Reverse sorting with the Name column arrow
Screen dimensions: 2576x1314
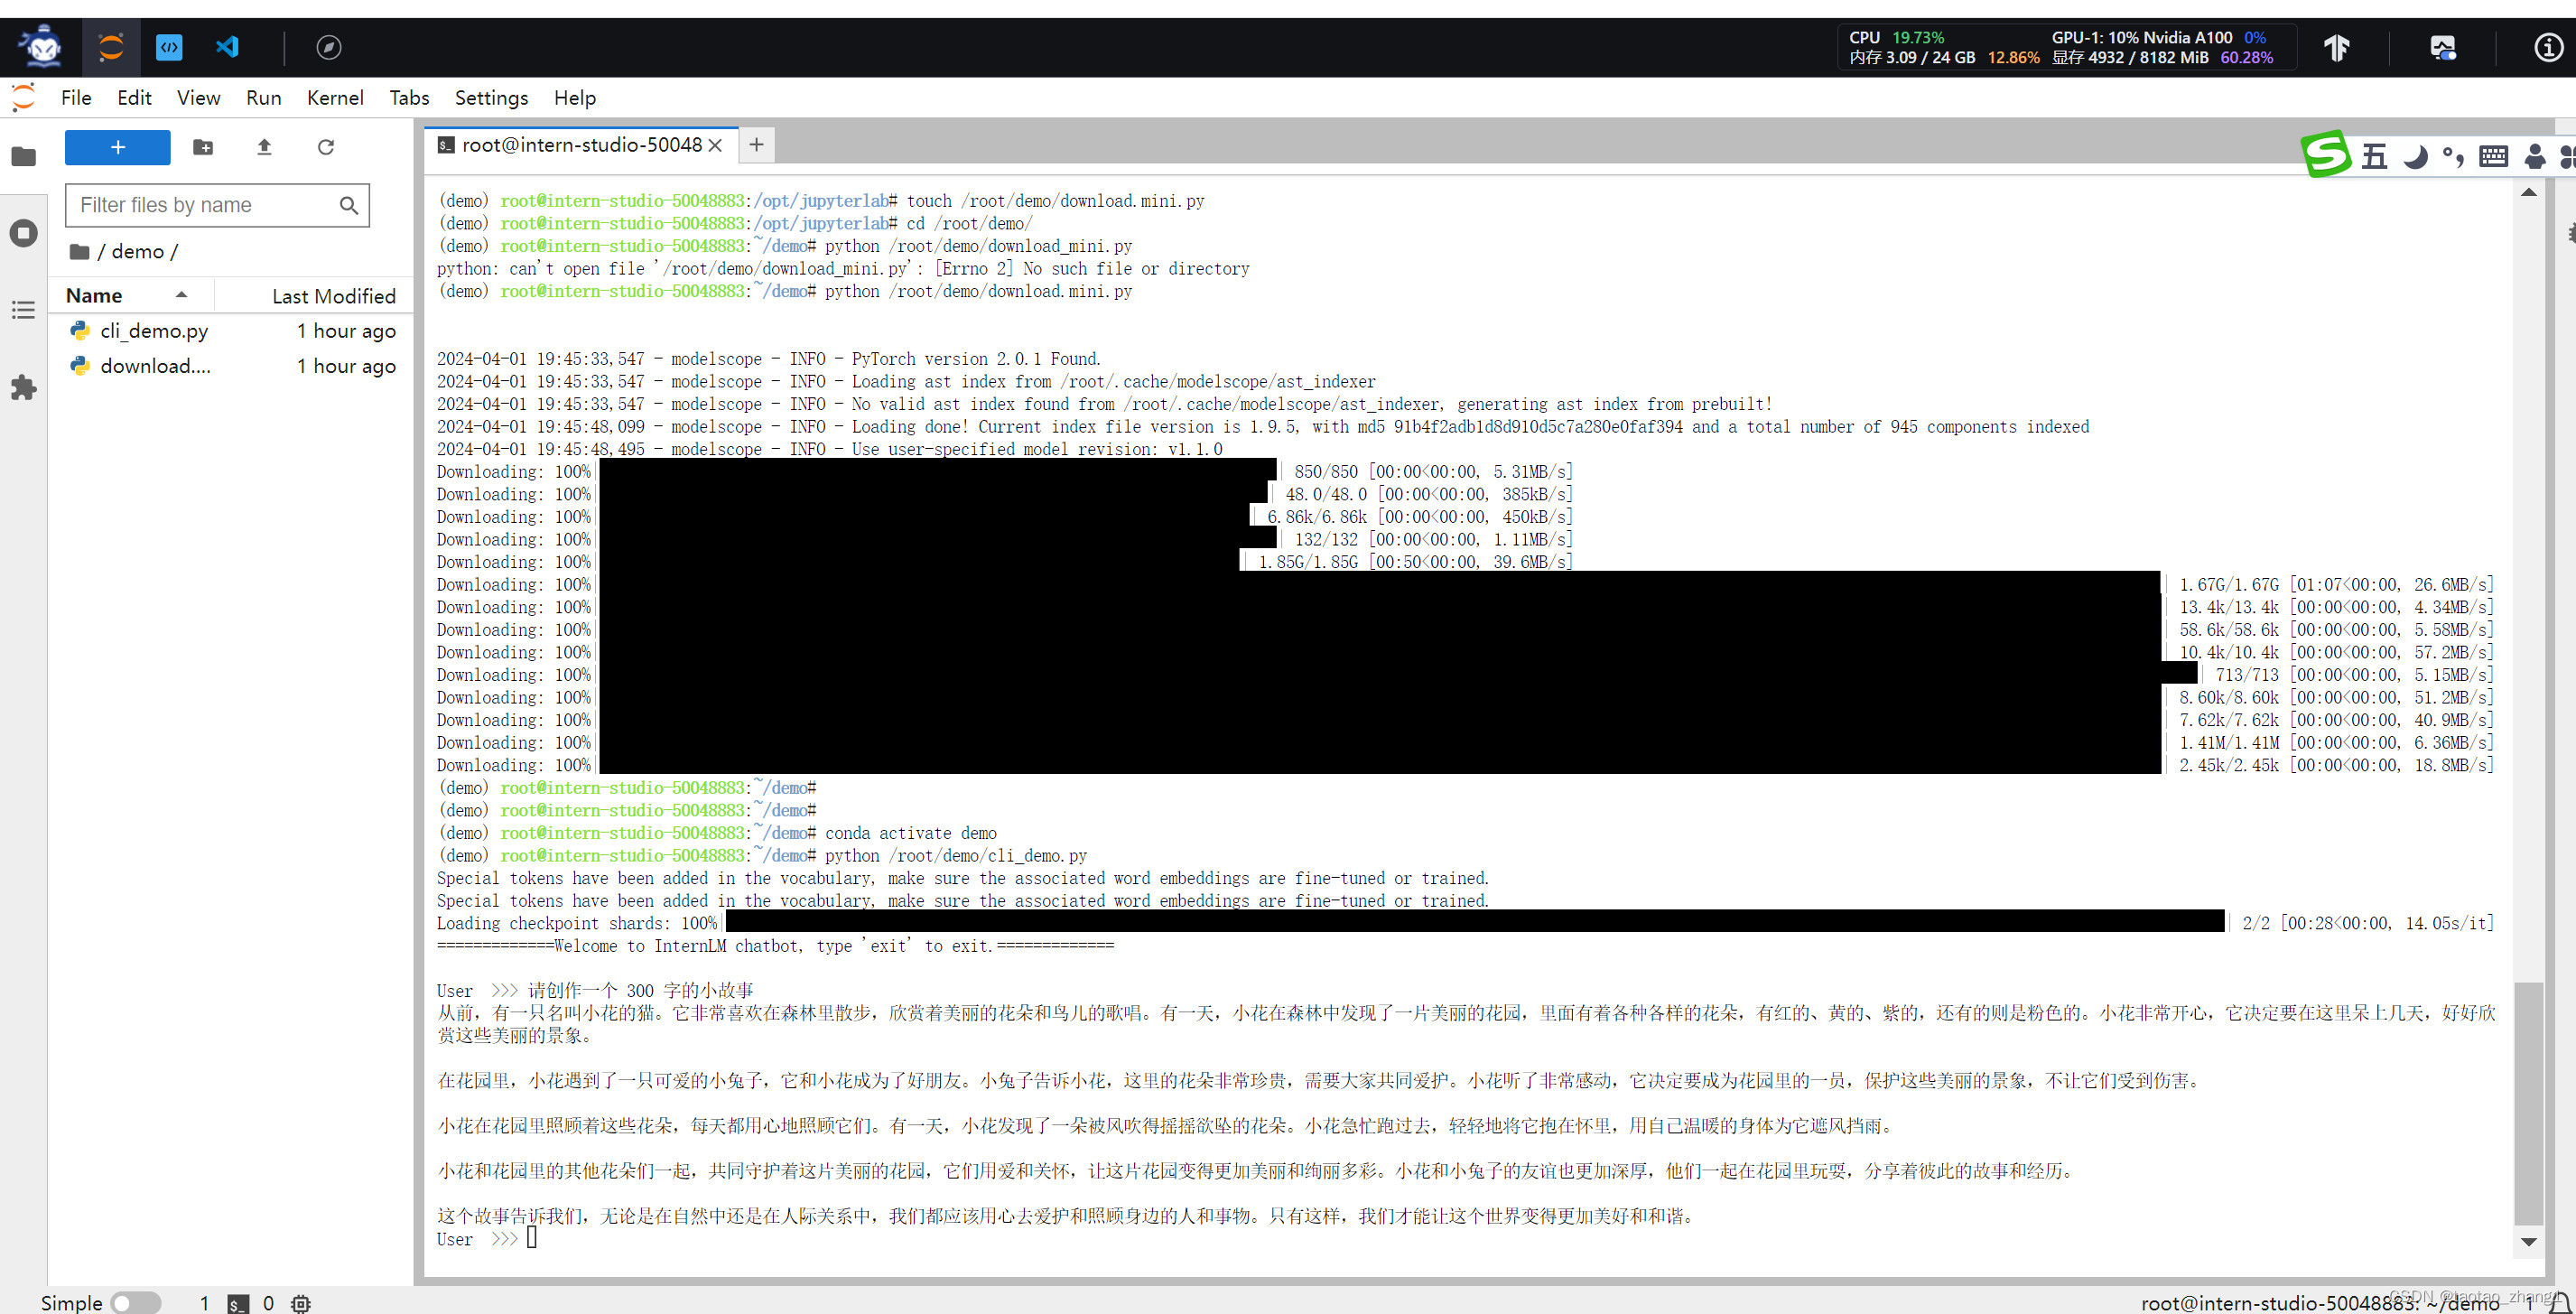pyautogui.click(x=181, y=294)
